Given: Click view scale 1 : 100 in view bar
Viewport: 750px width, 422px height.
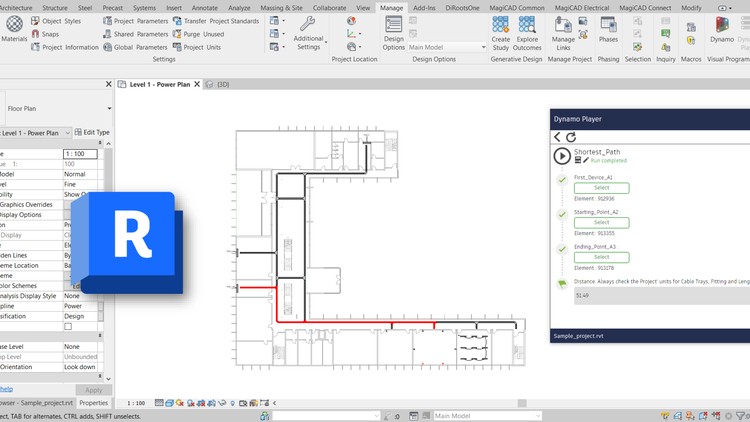Looking at the screenshot, I should (x=136, y=403).
